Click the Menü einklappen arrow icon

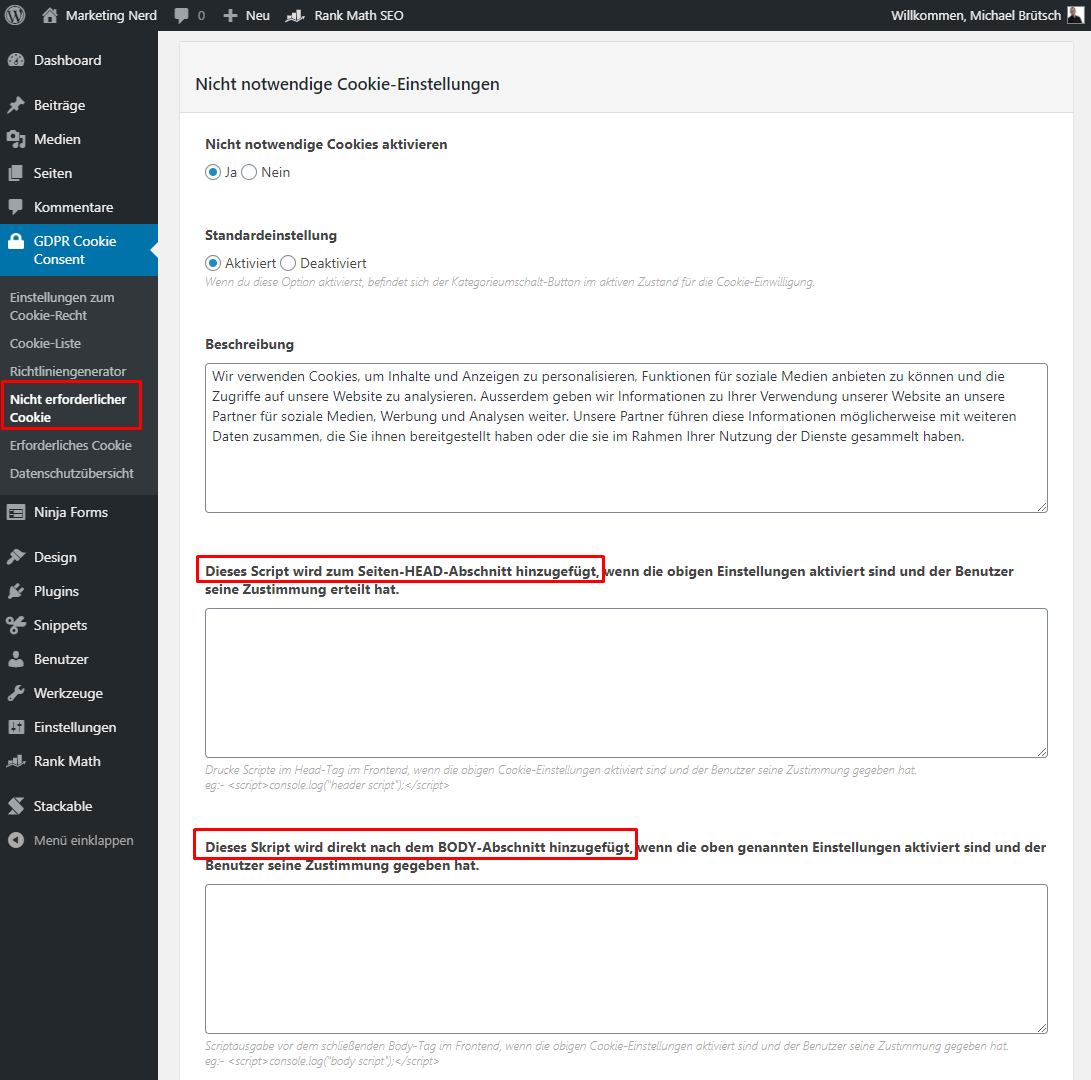click(16, 841)
